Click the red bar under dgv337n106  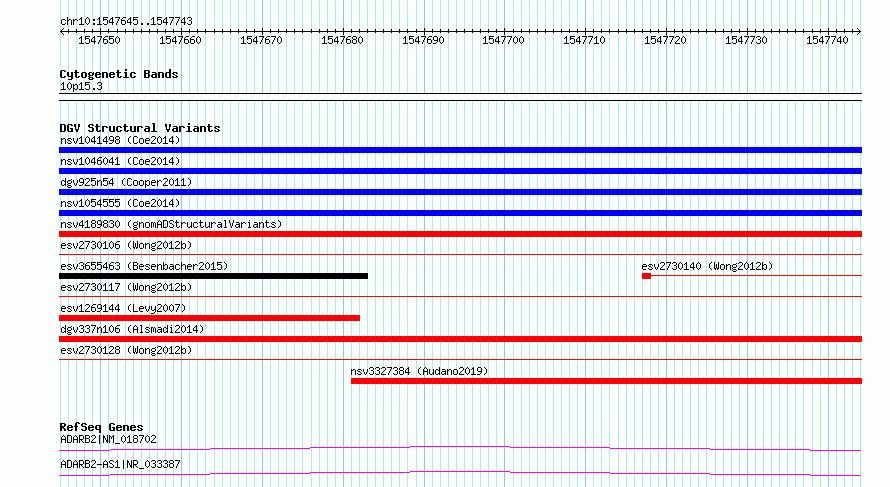(x=460, y=339)
